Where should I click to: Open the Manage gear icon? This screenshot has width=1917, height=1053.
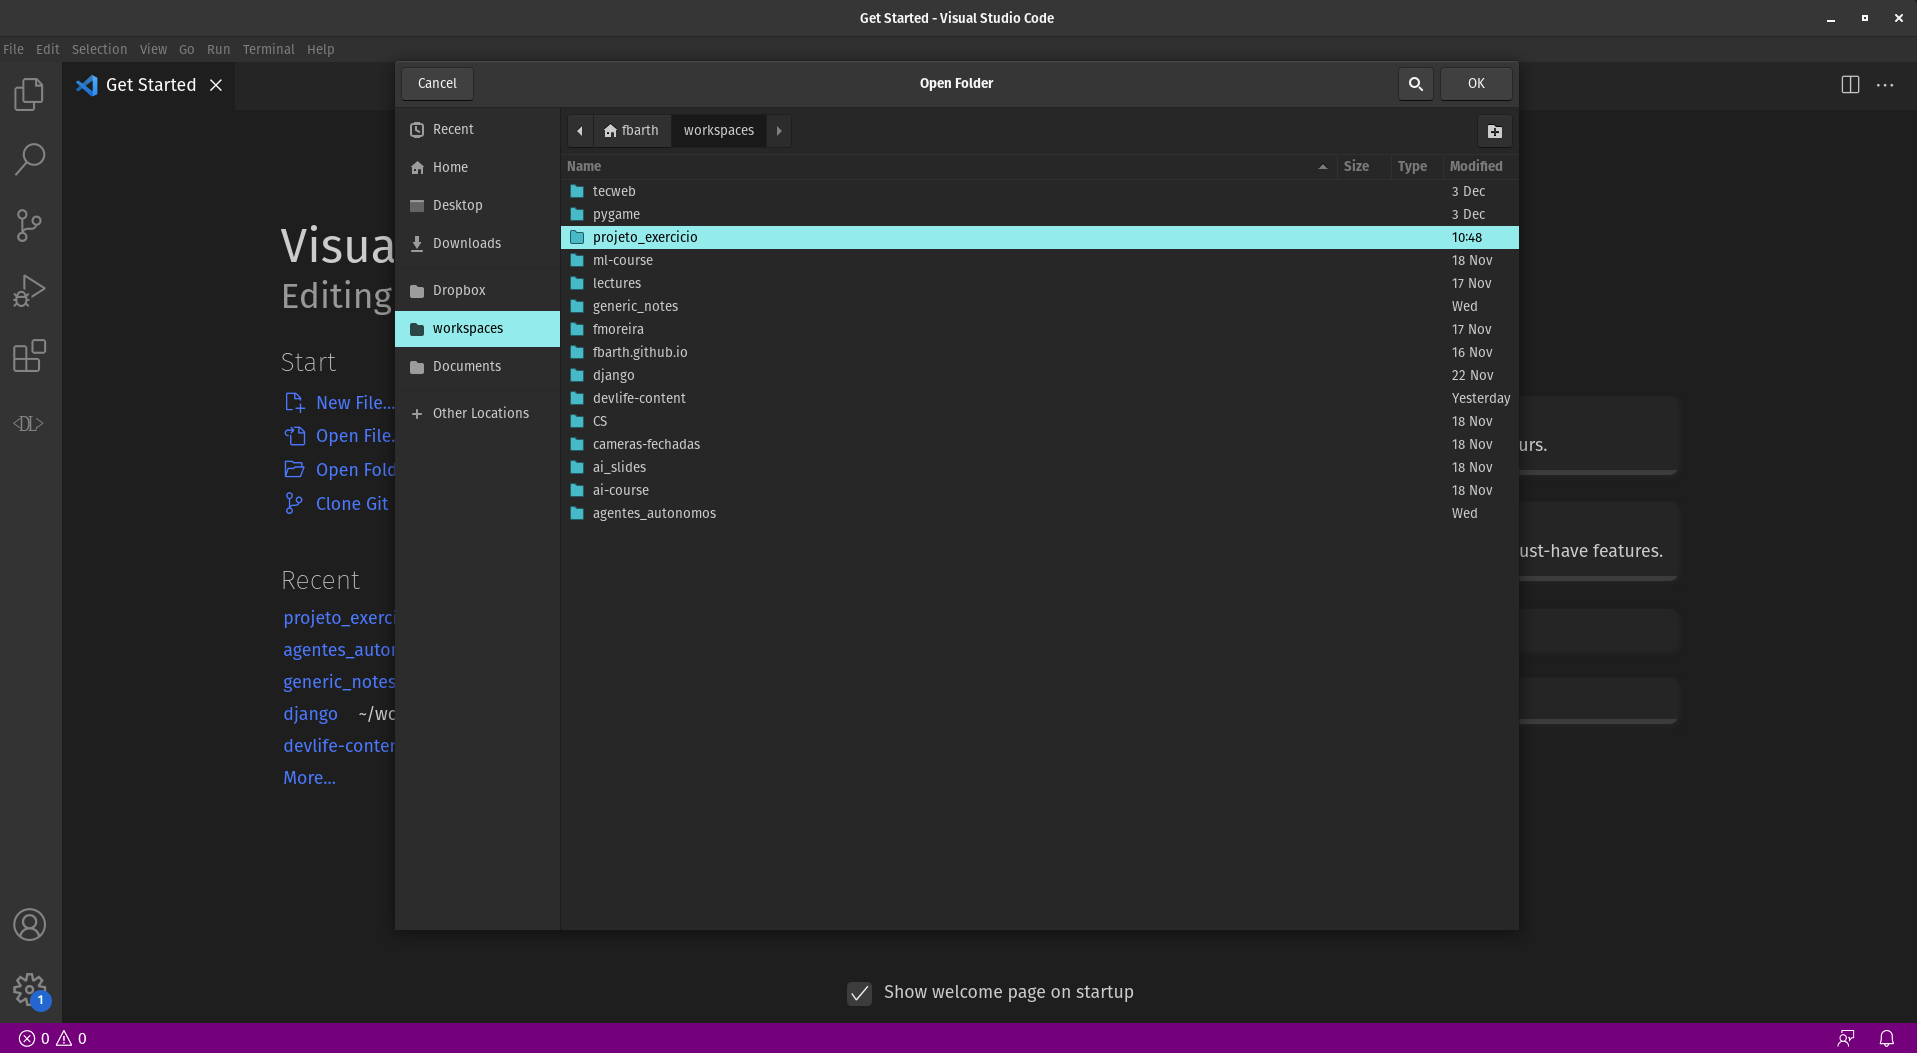pyautogui.click(x=30, y=991)
